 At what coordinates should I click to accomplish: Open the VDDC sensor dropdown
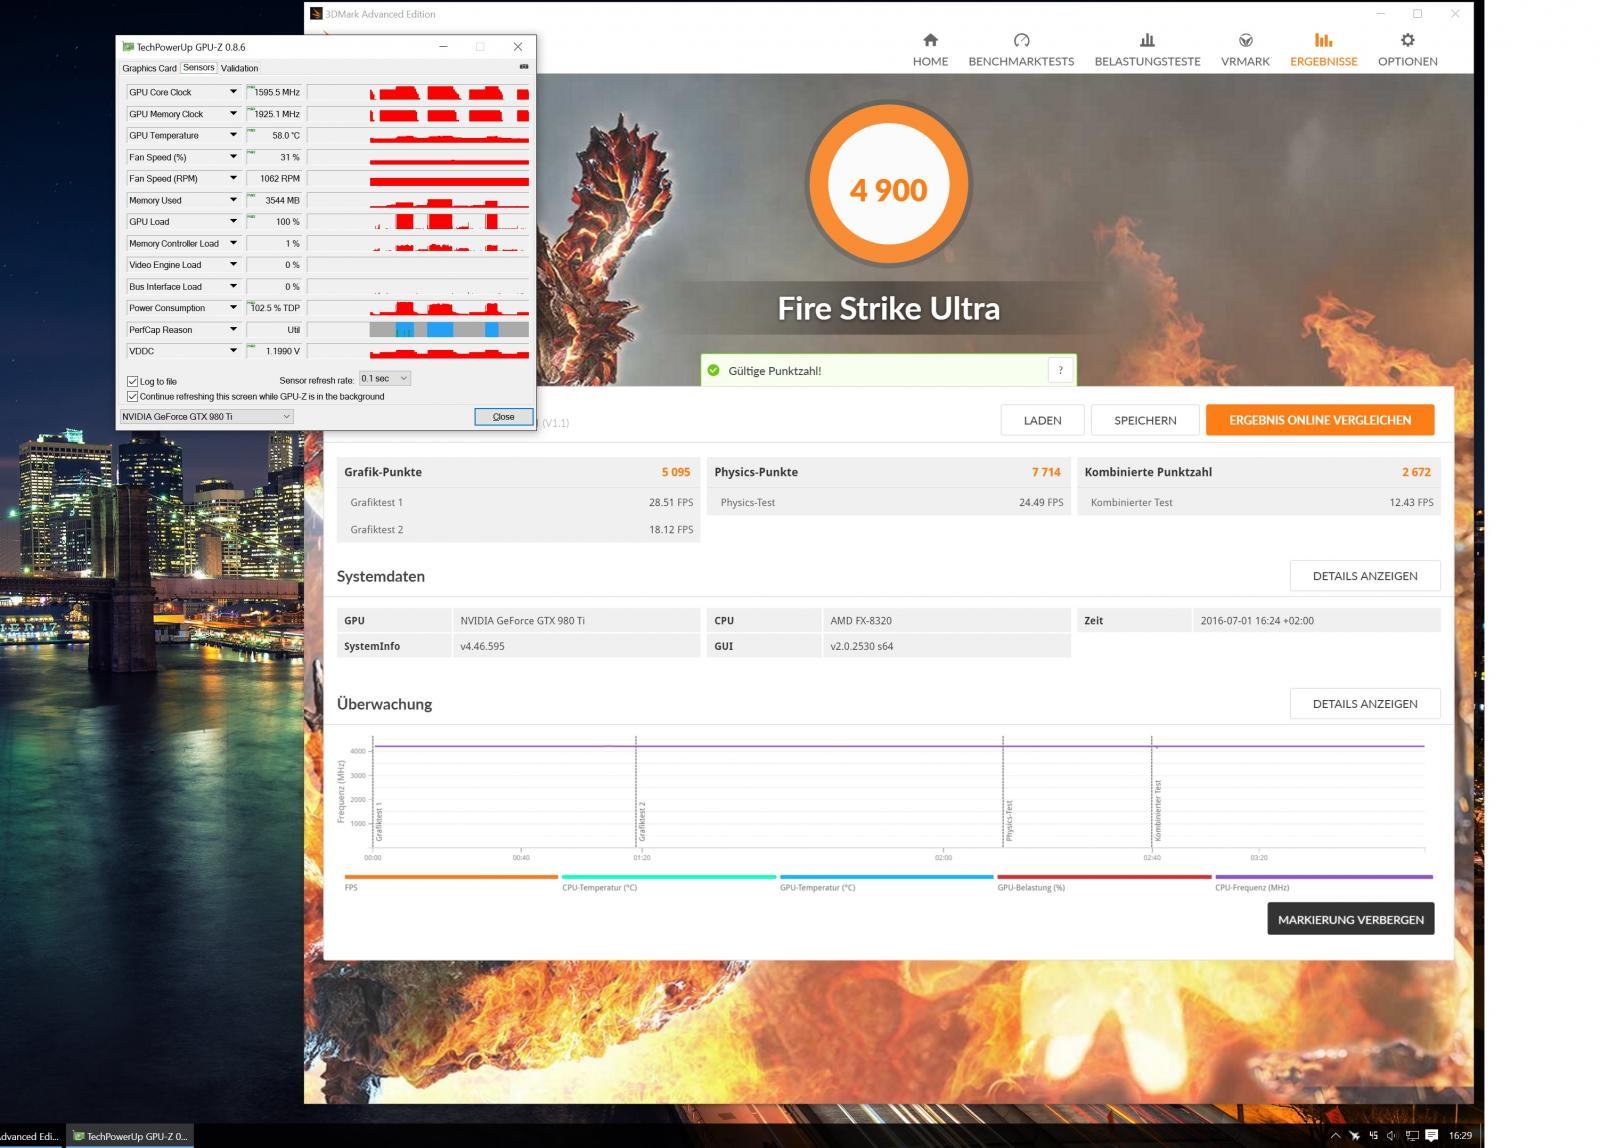[x=233, y=351]
